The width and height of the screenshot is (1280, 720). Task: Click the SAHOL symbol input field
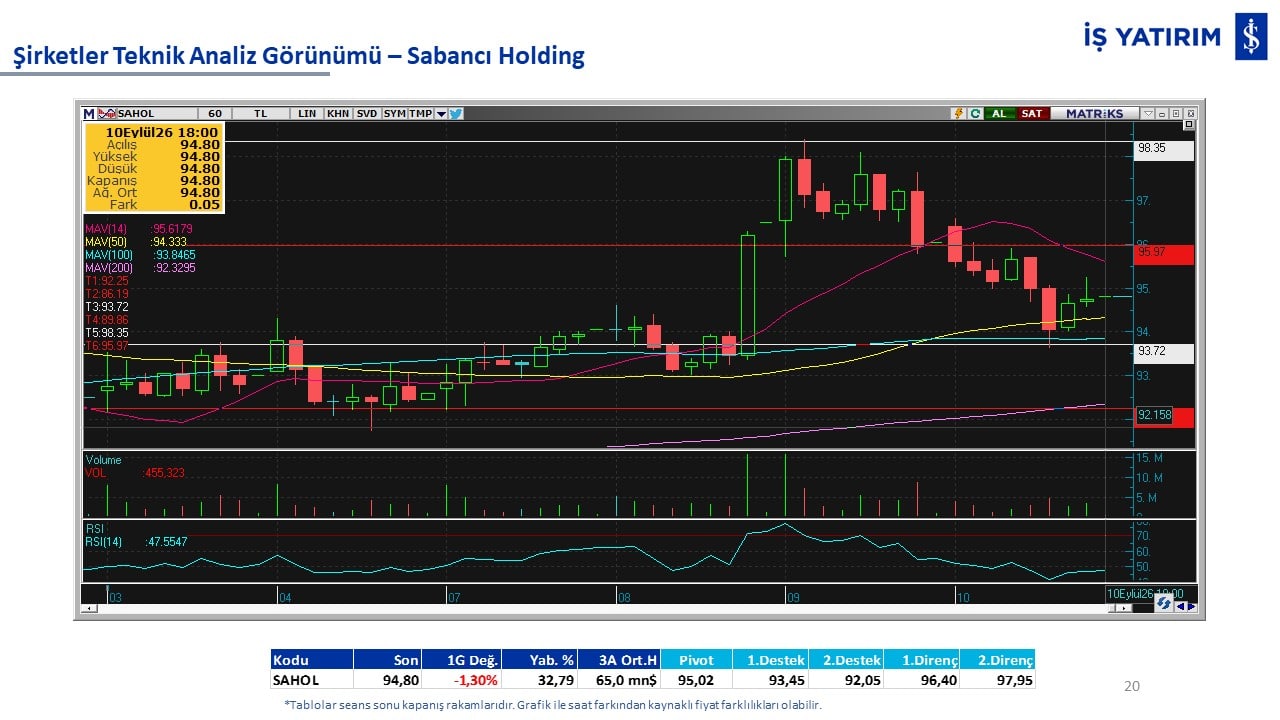[157, 114]
